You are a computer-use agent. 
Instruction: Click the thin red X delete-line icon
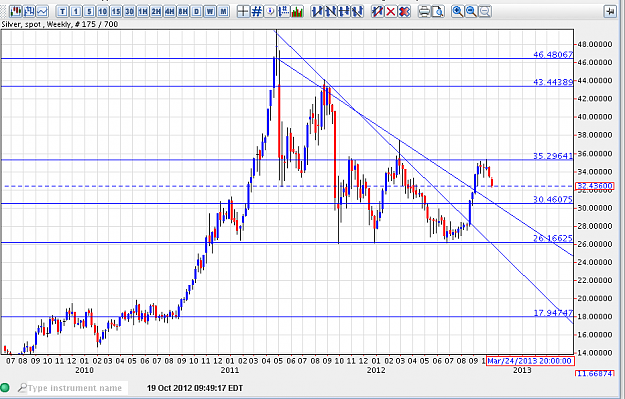coord(391,12)
